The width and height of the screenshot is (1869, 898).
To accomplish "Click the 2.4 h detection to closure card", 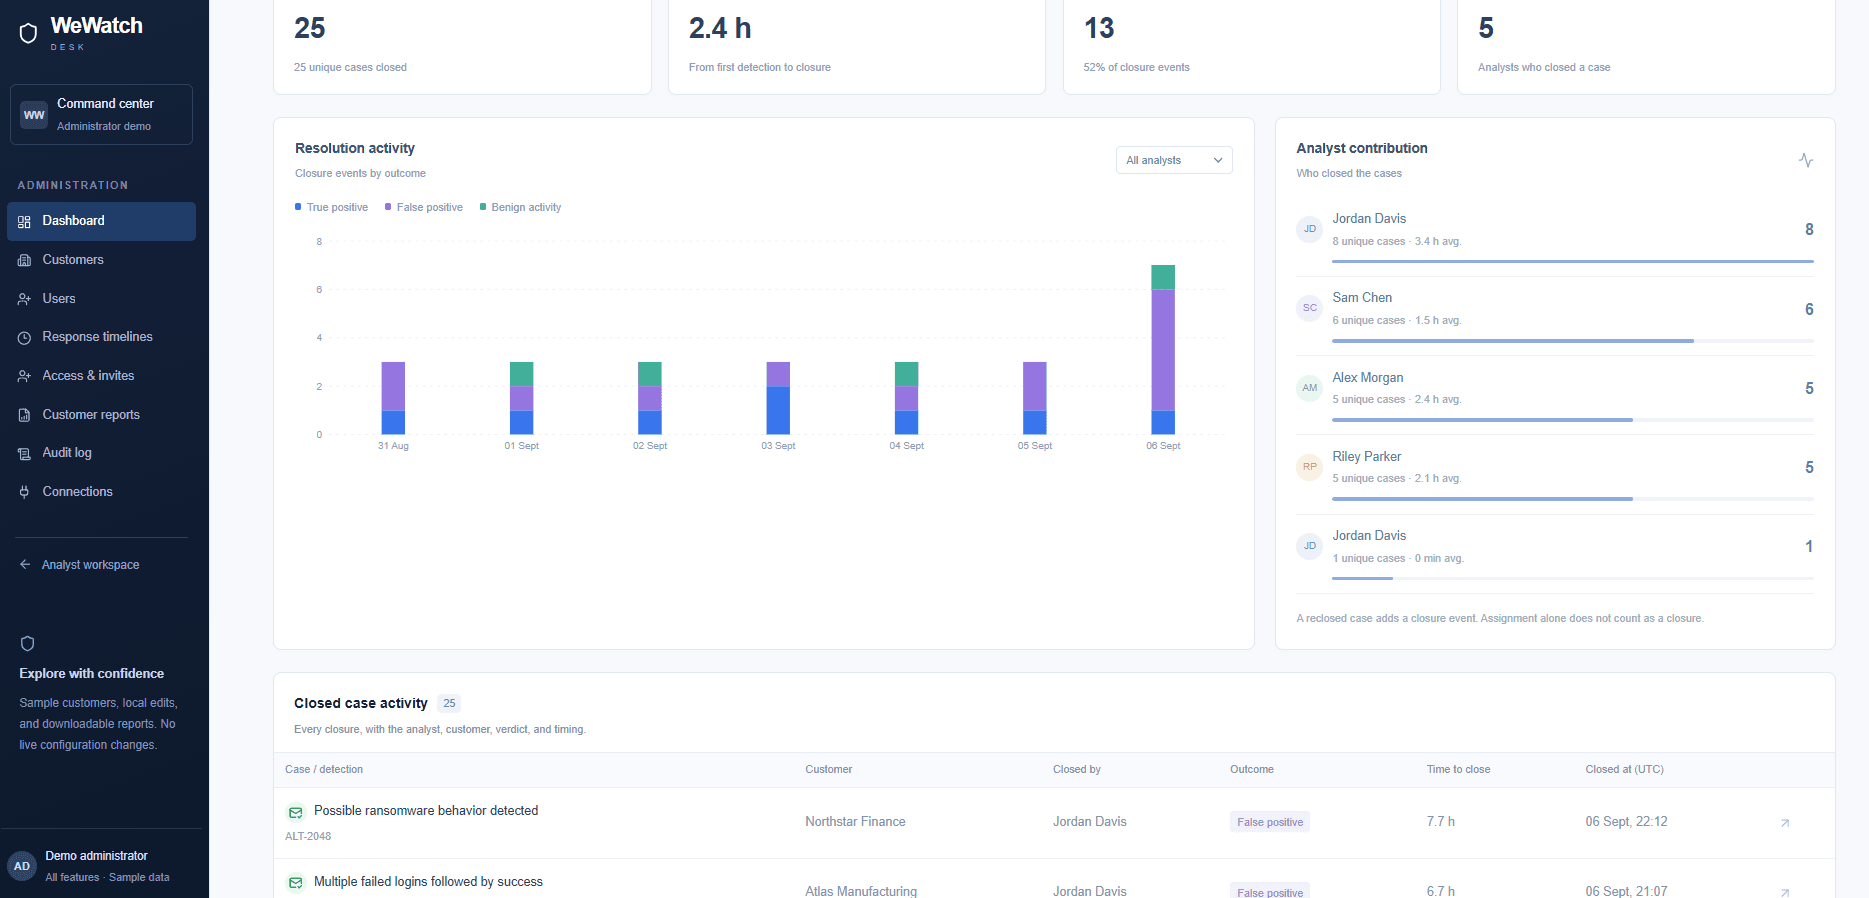I will pos(857,47).
